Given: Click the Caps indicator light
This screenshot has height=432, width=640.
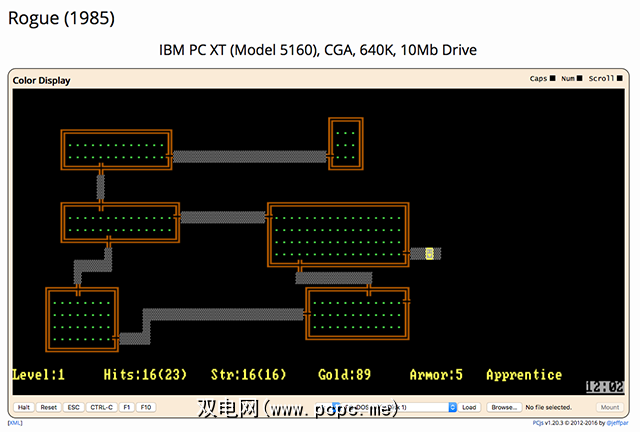Looking at the screenshot, I should click(x=553, y=78).
